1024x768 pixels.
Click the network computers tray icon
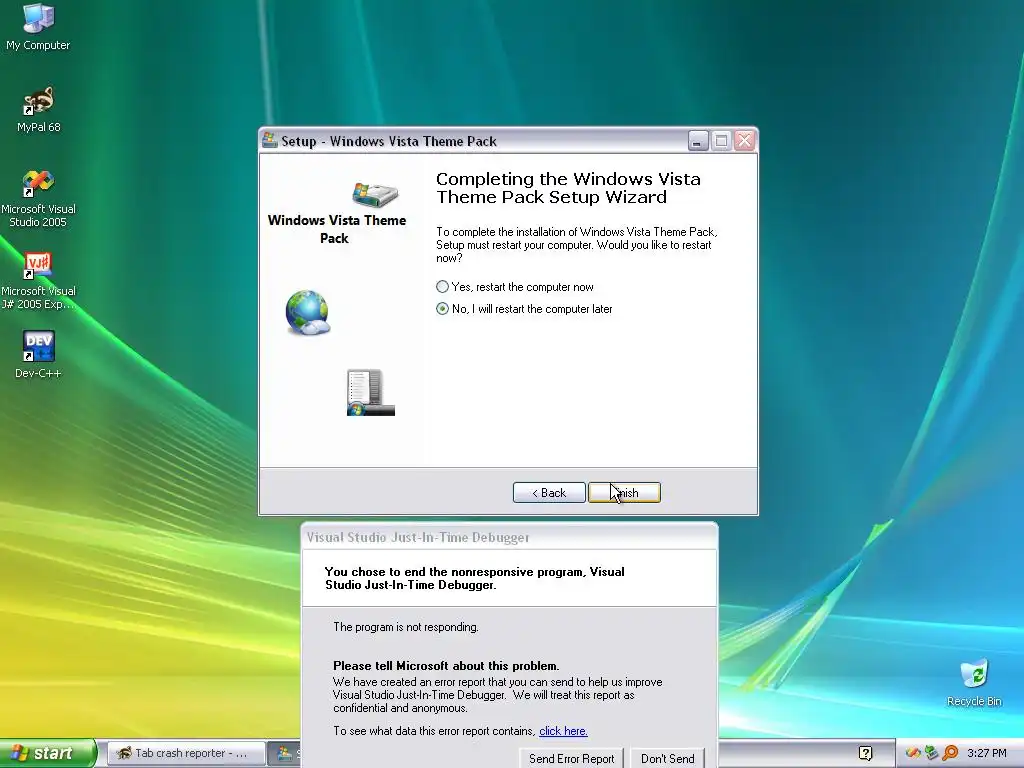[931, 753]
